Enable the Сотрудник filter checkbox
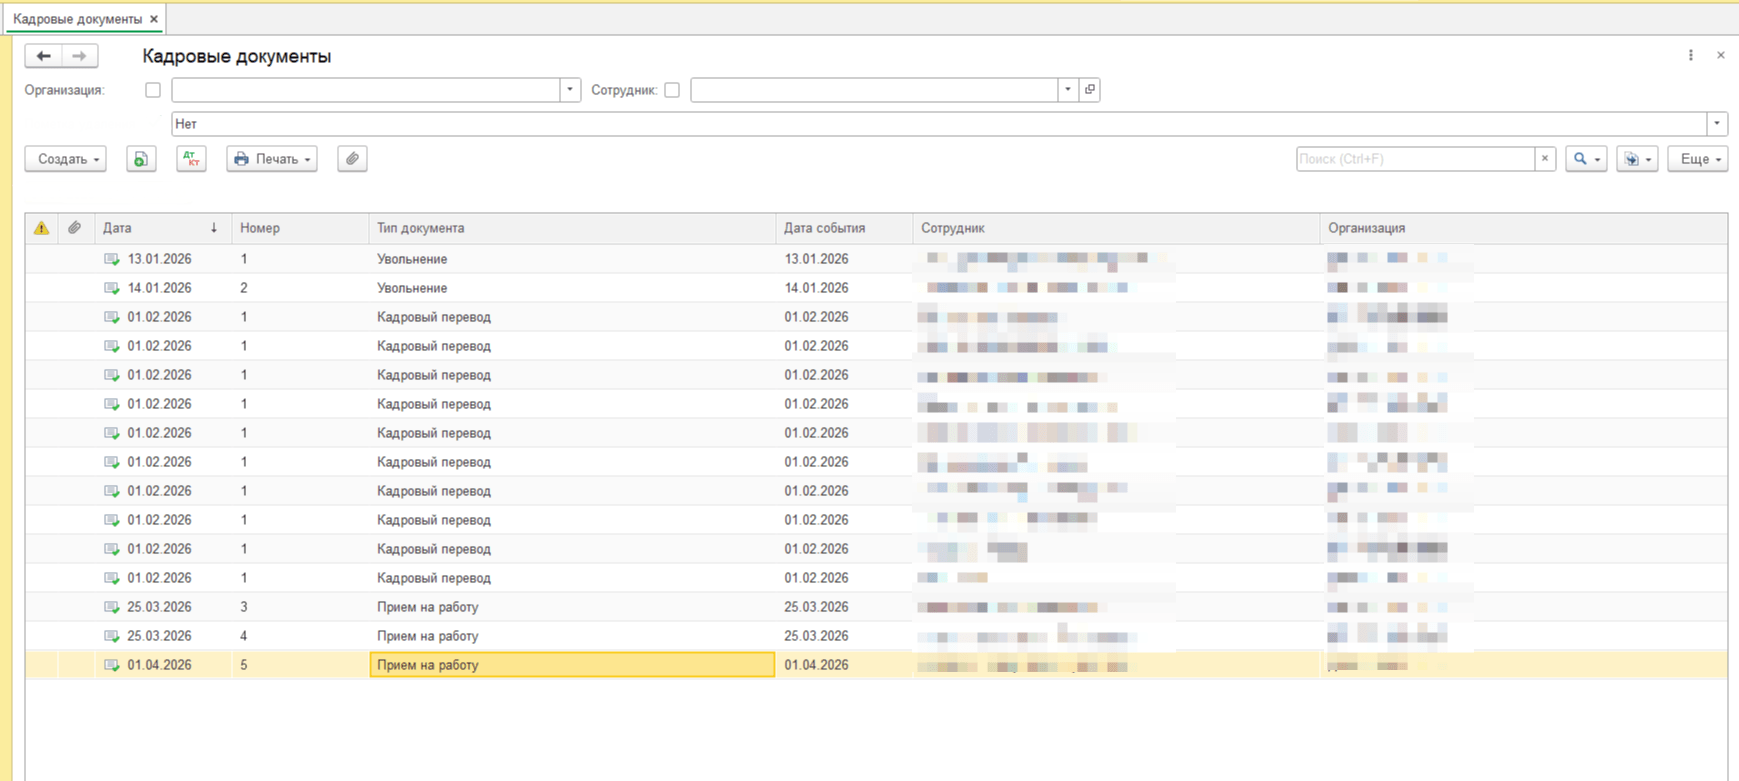The image size is (1739, 781). point(672,90)
